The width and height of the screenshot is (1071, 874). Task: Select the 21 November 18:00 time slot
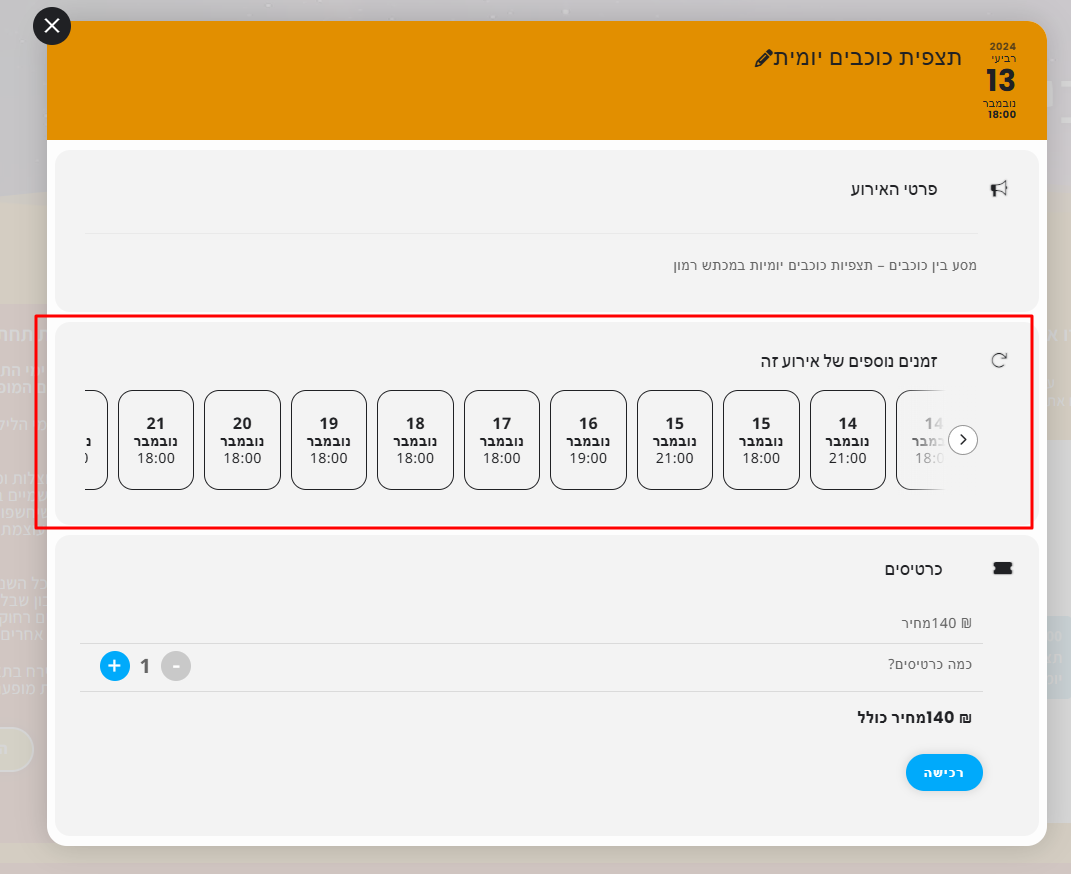pyautogui.click(x=156, y=440)
